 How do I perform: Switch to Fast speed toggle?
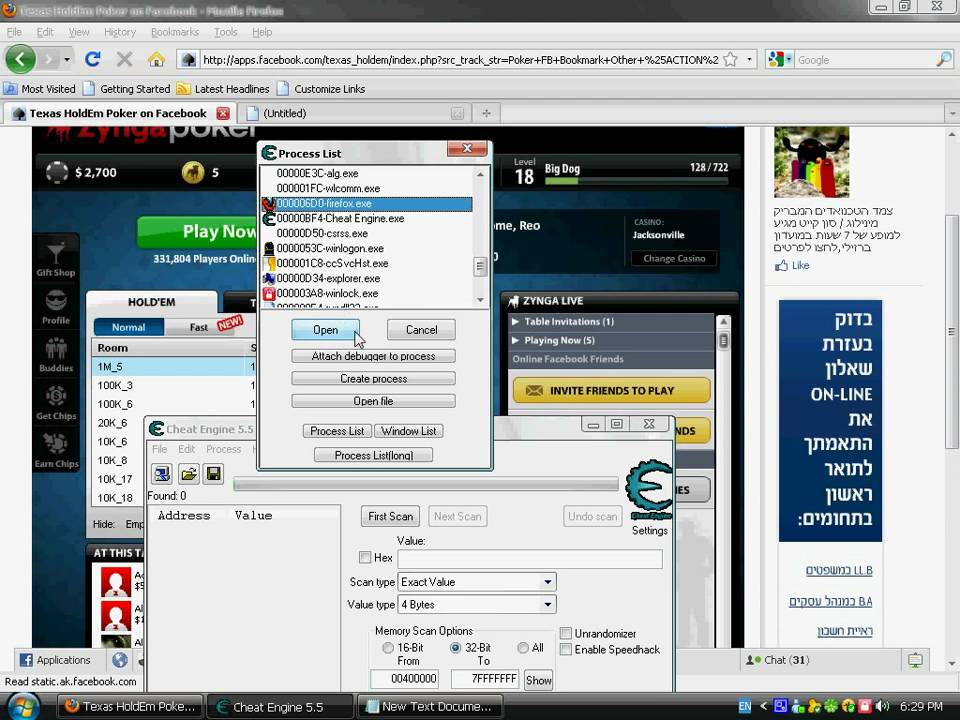[198, 327]
